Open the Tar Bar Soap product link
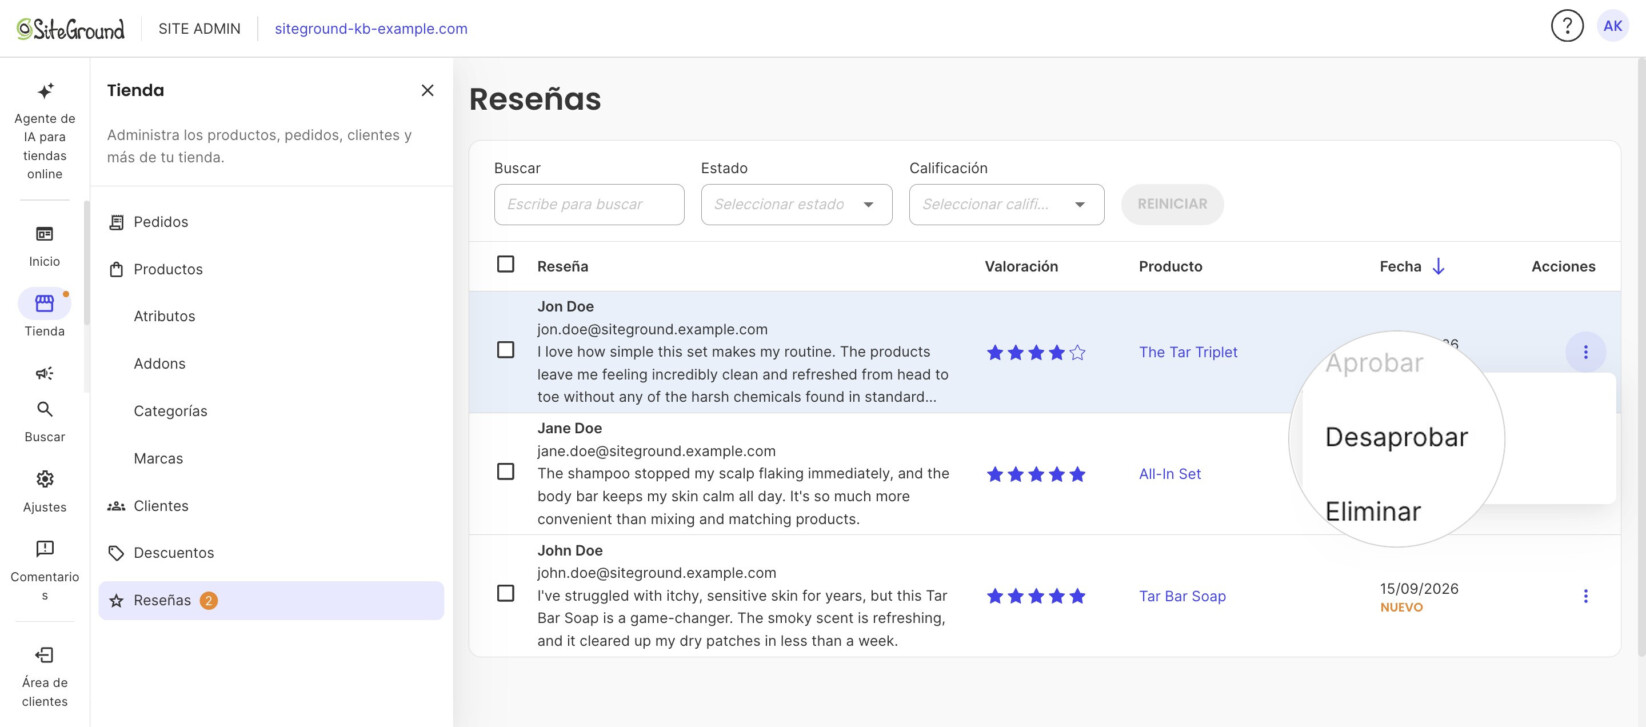The height and width of the screenshot is (727, 1646). pos(1182,596)
